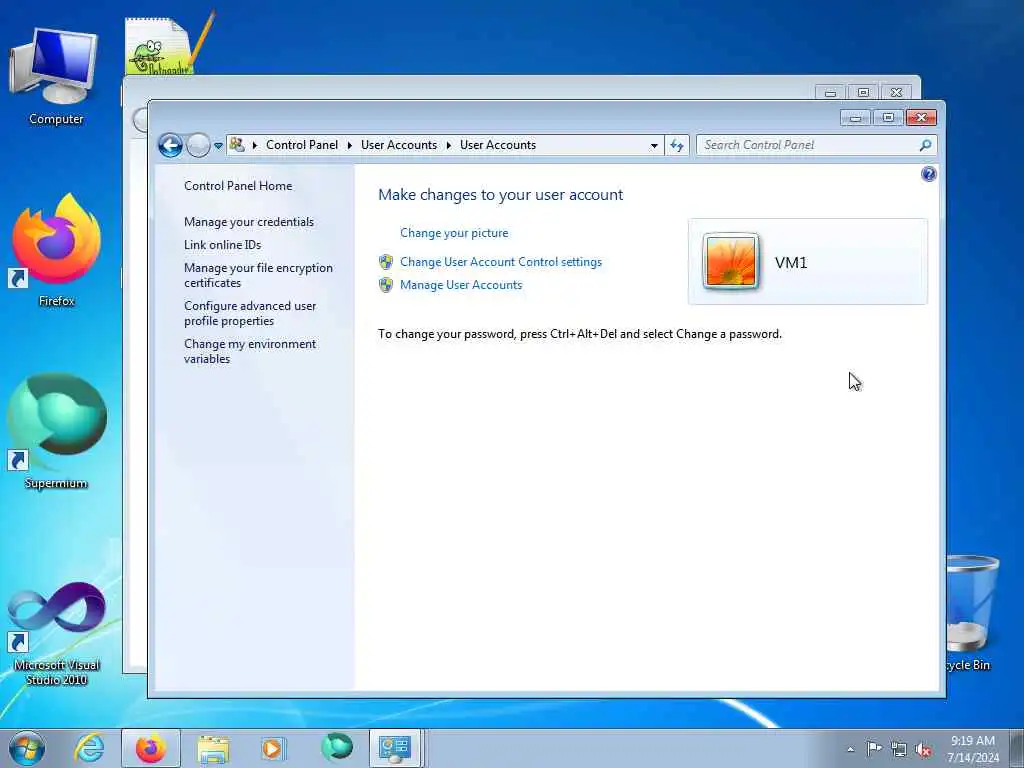The height and width of the screenshot is (768, 1024).
Task: Open the Windows Start menu
Action: click(x=27, y=748)
